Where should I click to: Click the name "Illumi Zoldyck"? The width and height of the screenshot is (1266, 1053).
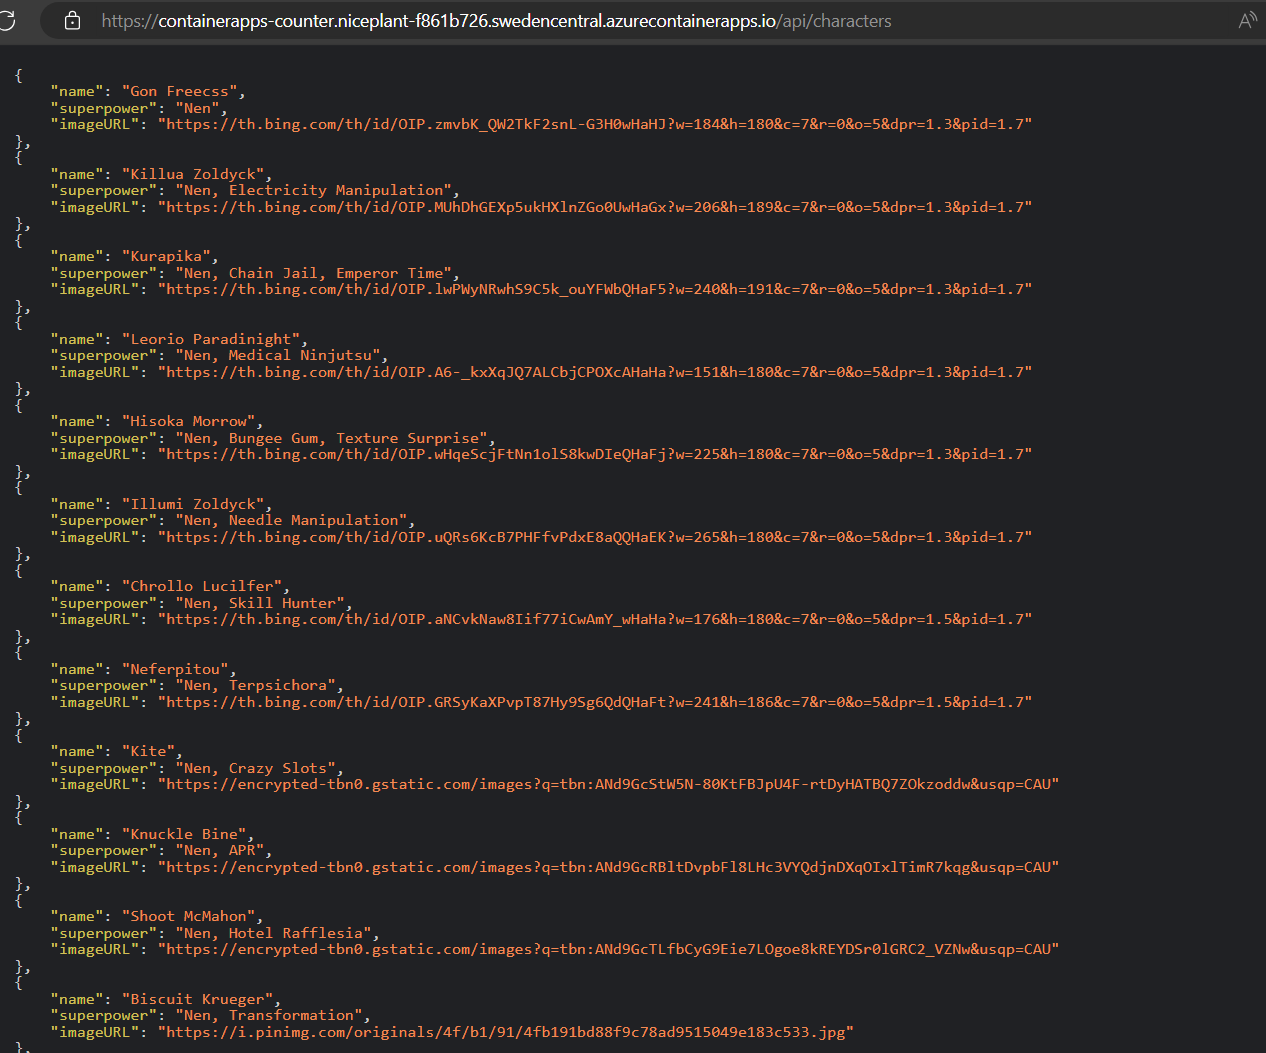(x=193, y=504)
